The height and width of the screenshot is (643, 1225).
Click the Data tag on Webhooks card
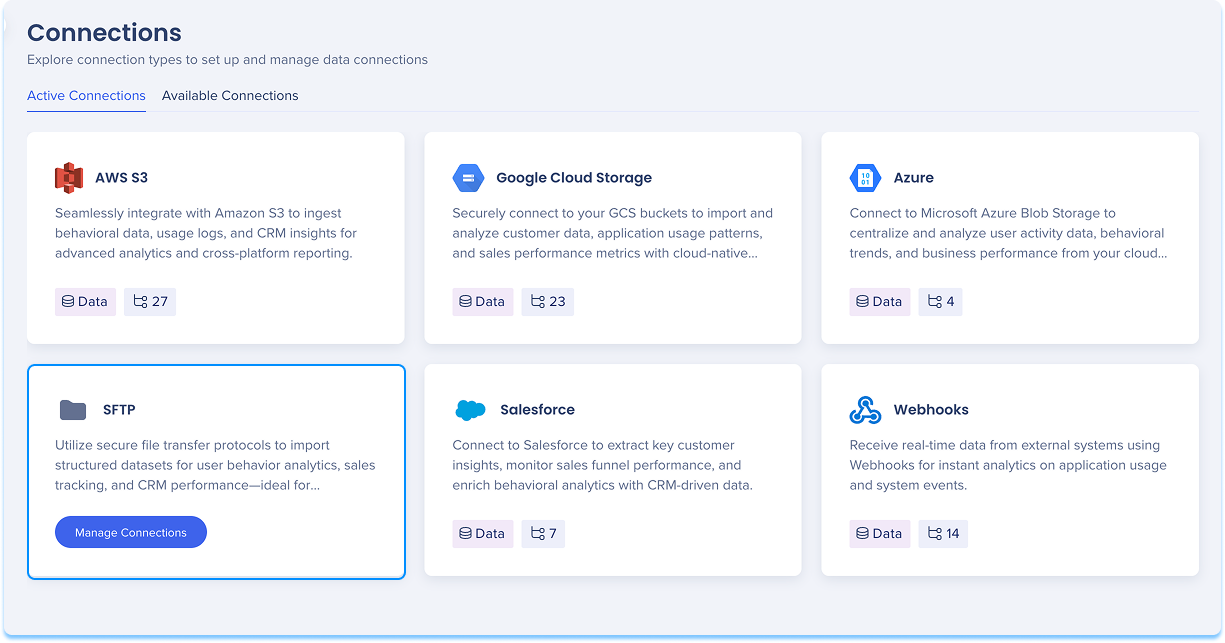click(x=880, y=534)
